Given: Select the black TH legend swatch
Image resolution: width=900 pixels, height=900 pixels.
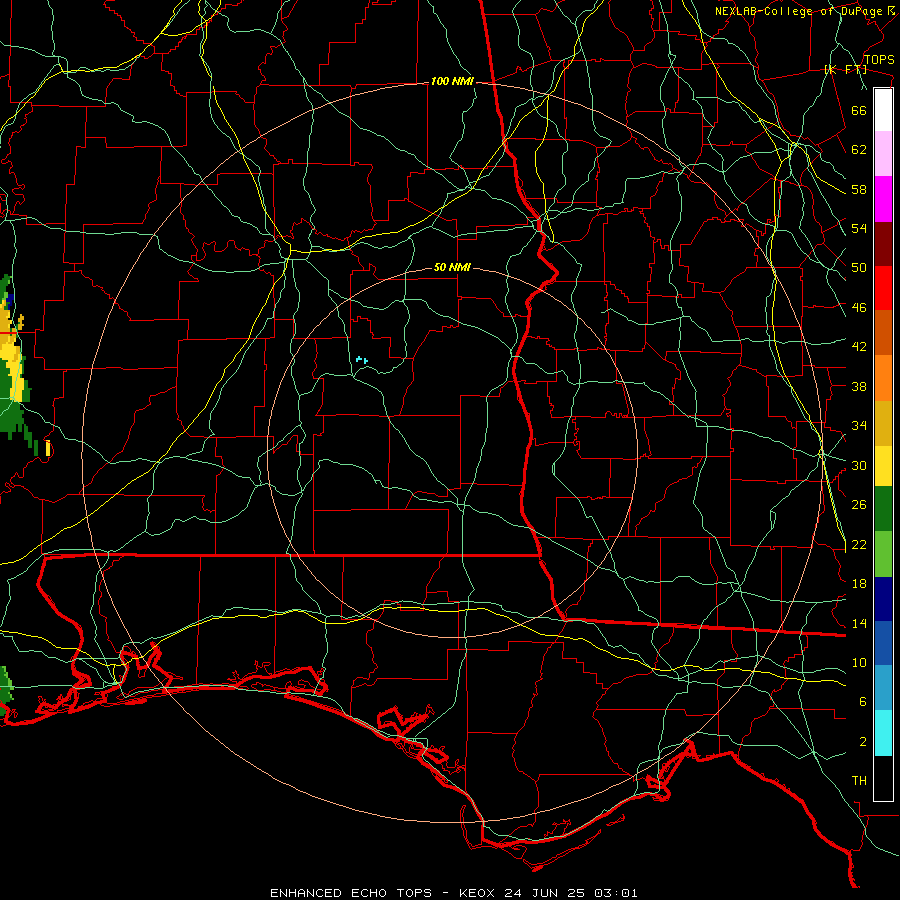Looking at the screenshot, I should point(883,778).
